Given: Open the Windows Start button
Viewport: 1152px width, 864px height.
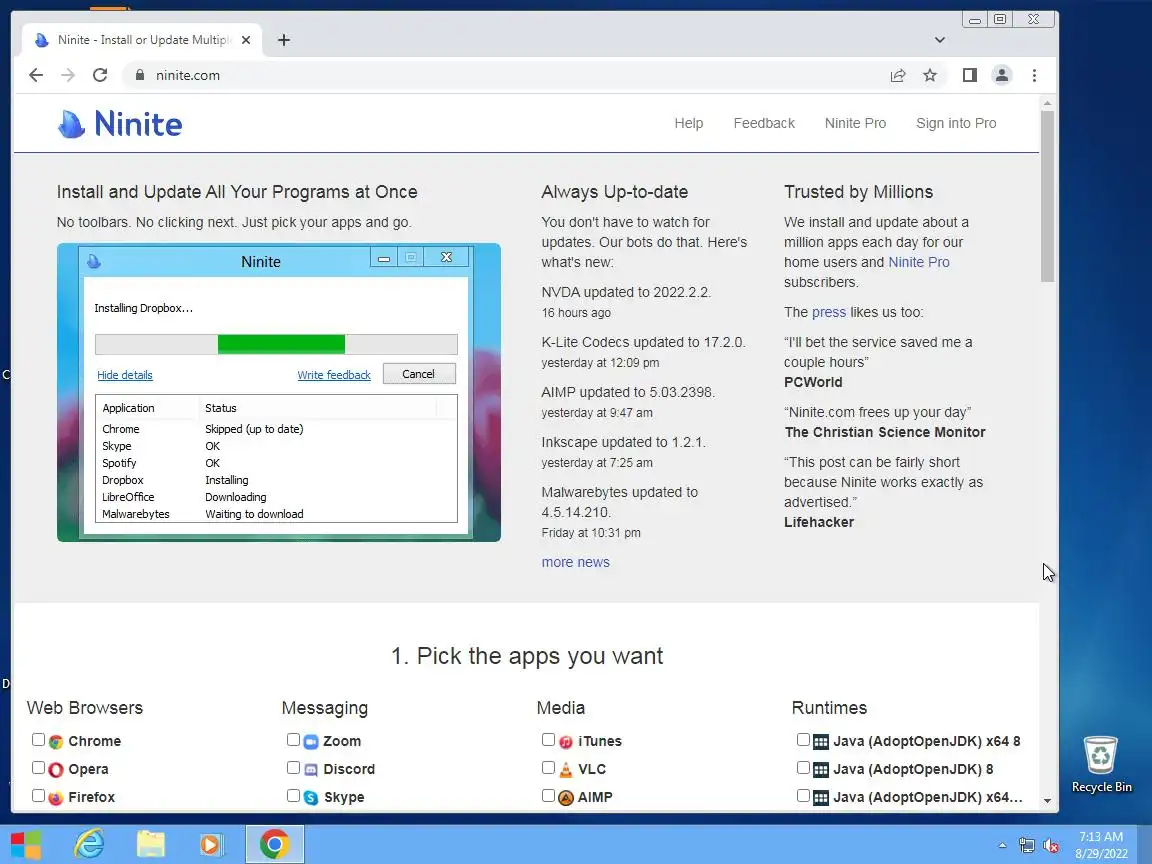Looking at the screenshot, I should (26, 845).
